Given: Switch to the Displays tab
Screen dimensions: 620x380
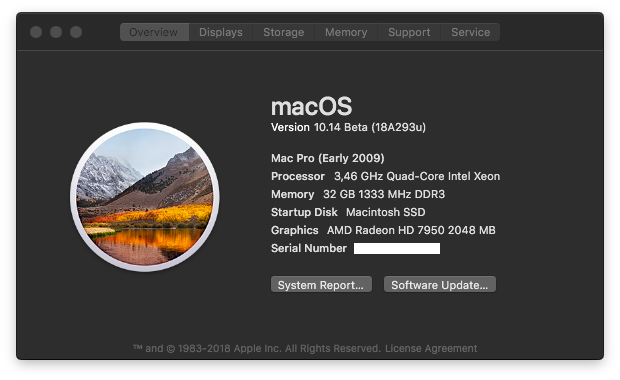Looking at the screenshot, I should [x=221, y=32].
